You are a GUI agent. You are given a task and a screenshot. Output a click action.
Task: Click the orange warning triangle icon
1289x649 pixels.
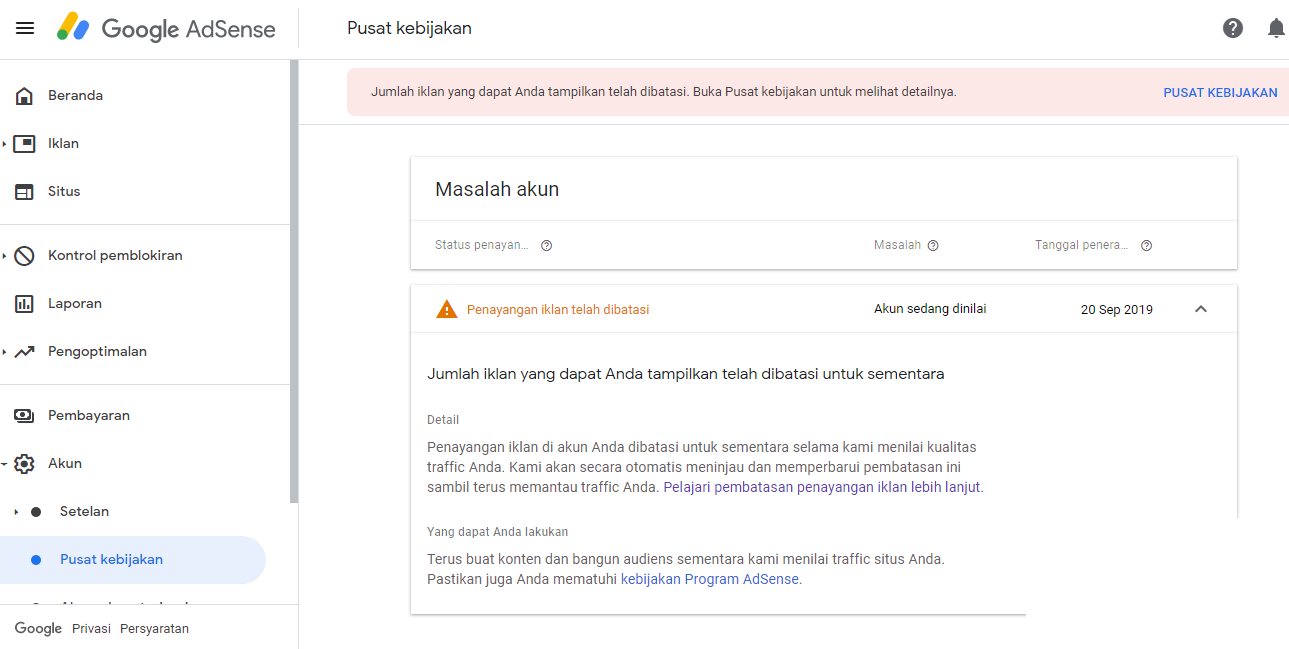(x=445, y=309)
